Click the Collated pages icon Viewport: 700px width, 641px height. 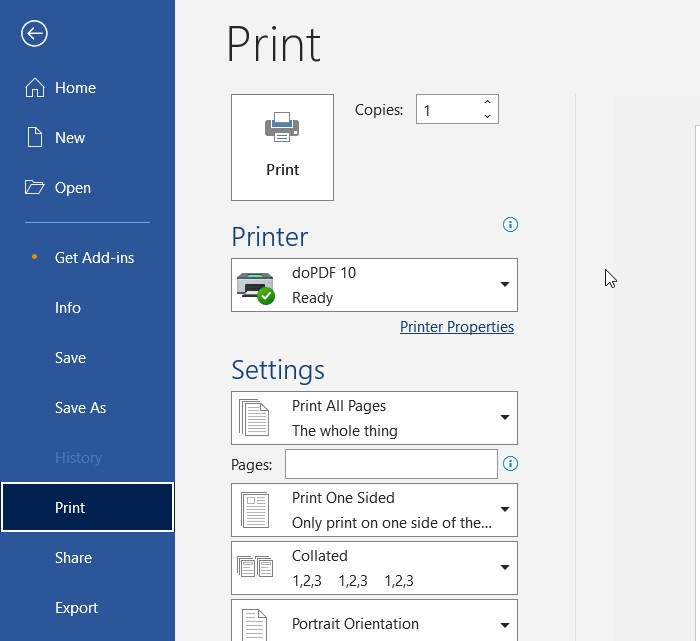[x=255, y=566]
